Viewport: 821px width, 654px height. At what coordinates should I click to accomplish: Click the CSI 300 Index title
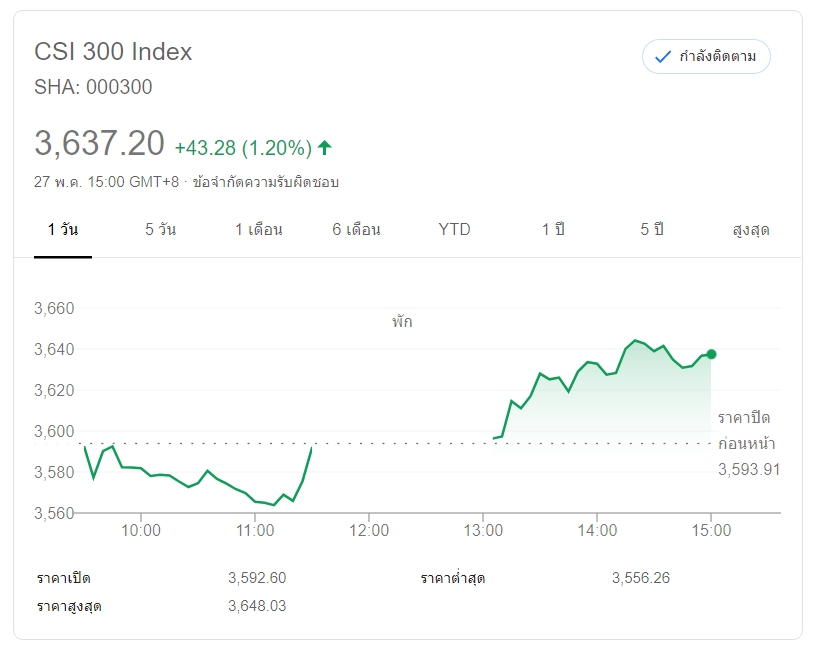[x=113, y=52]
